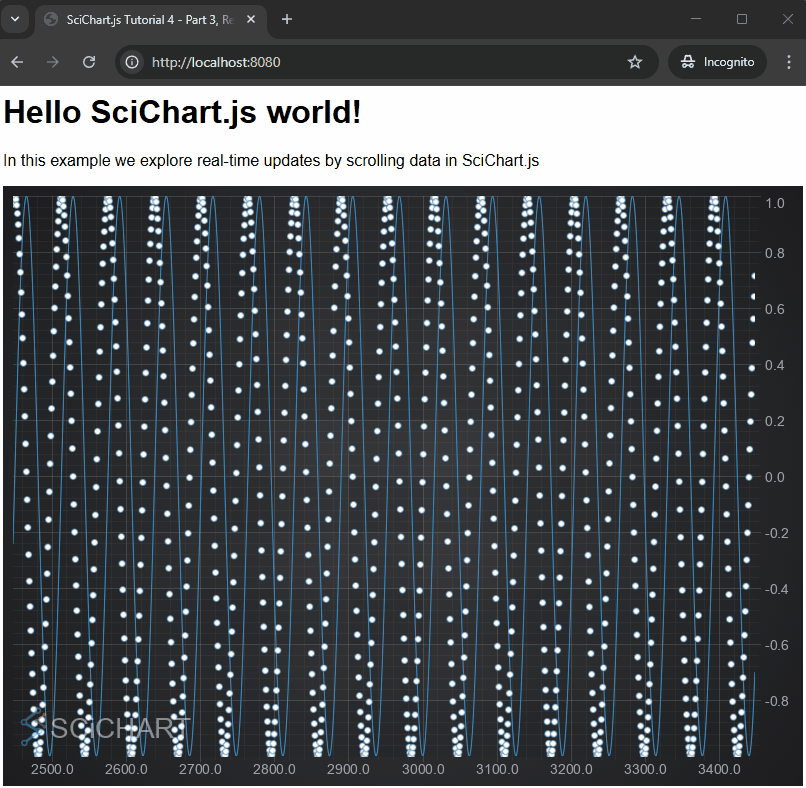Screen dimensions: 806x788
Task: Click the 3400.0 x-axis label
Action: (719, 769)
